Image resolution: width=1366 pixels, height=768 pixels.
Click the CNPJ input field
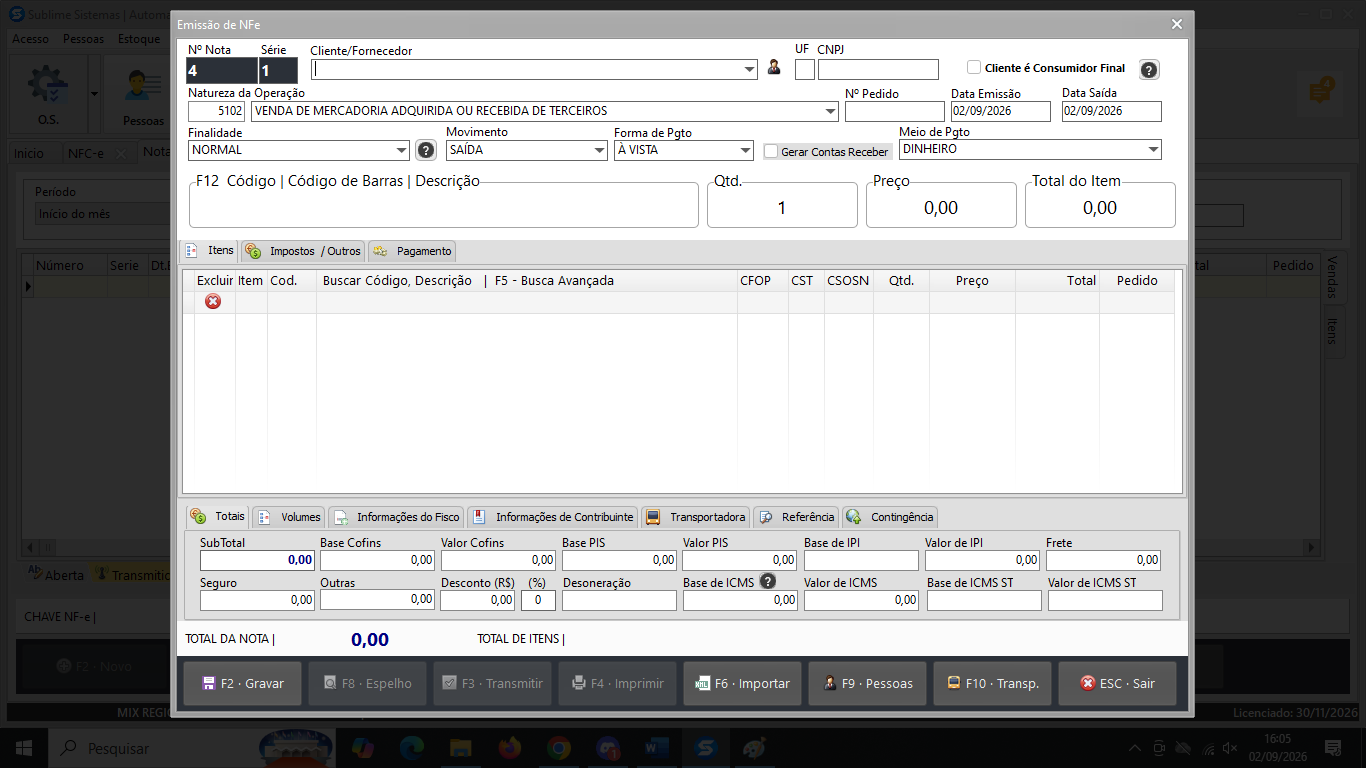point(878,70)
